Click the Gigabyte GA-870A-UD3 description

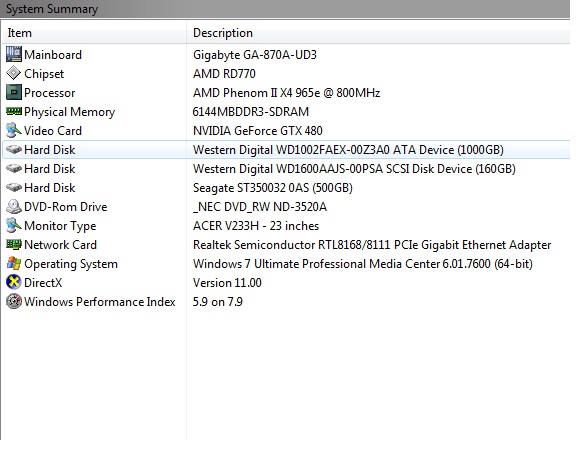[x=255, y=55]
